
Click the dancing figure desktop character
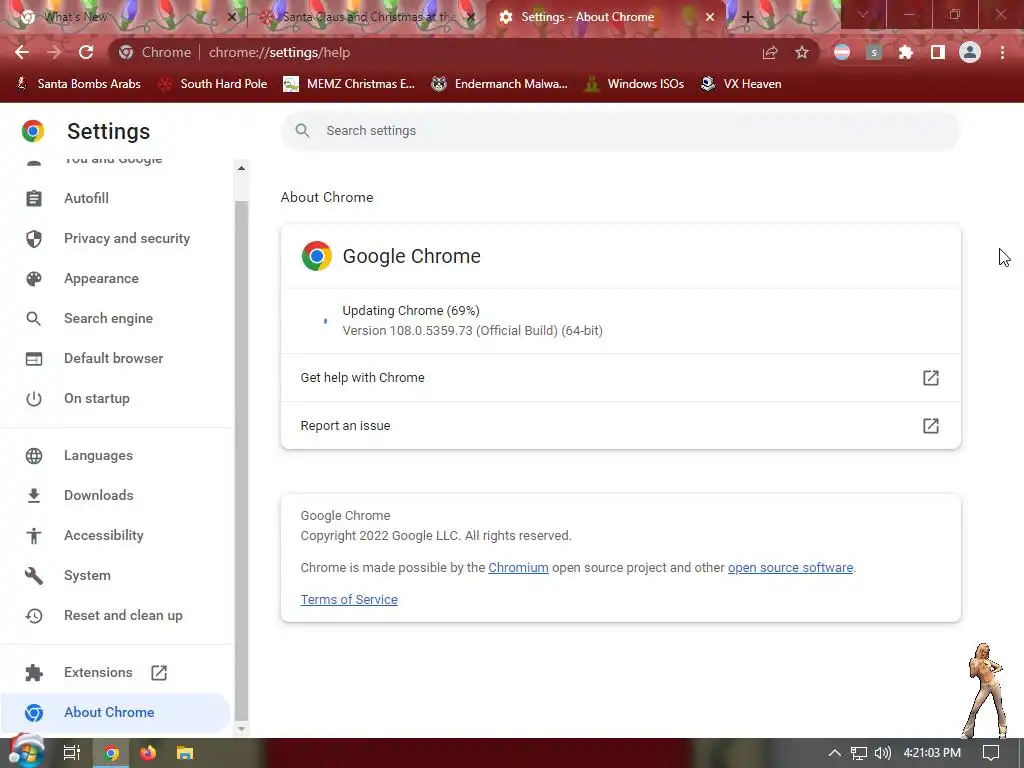pos(986,691)
